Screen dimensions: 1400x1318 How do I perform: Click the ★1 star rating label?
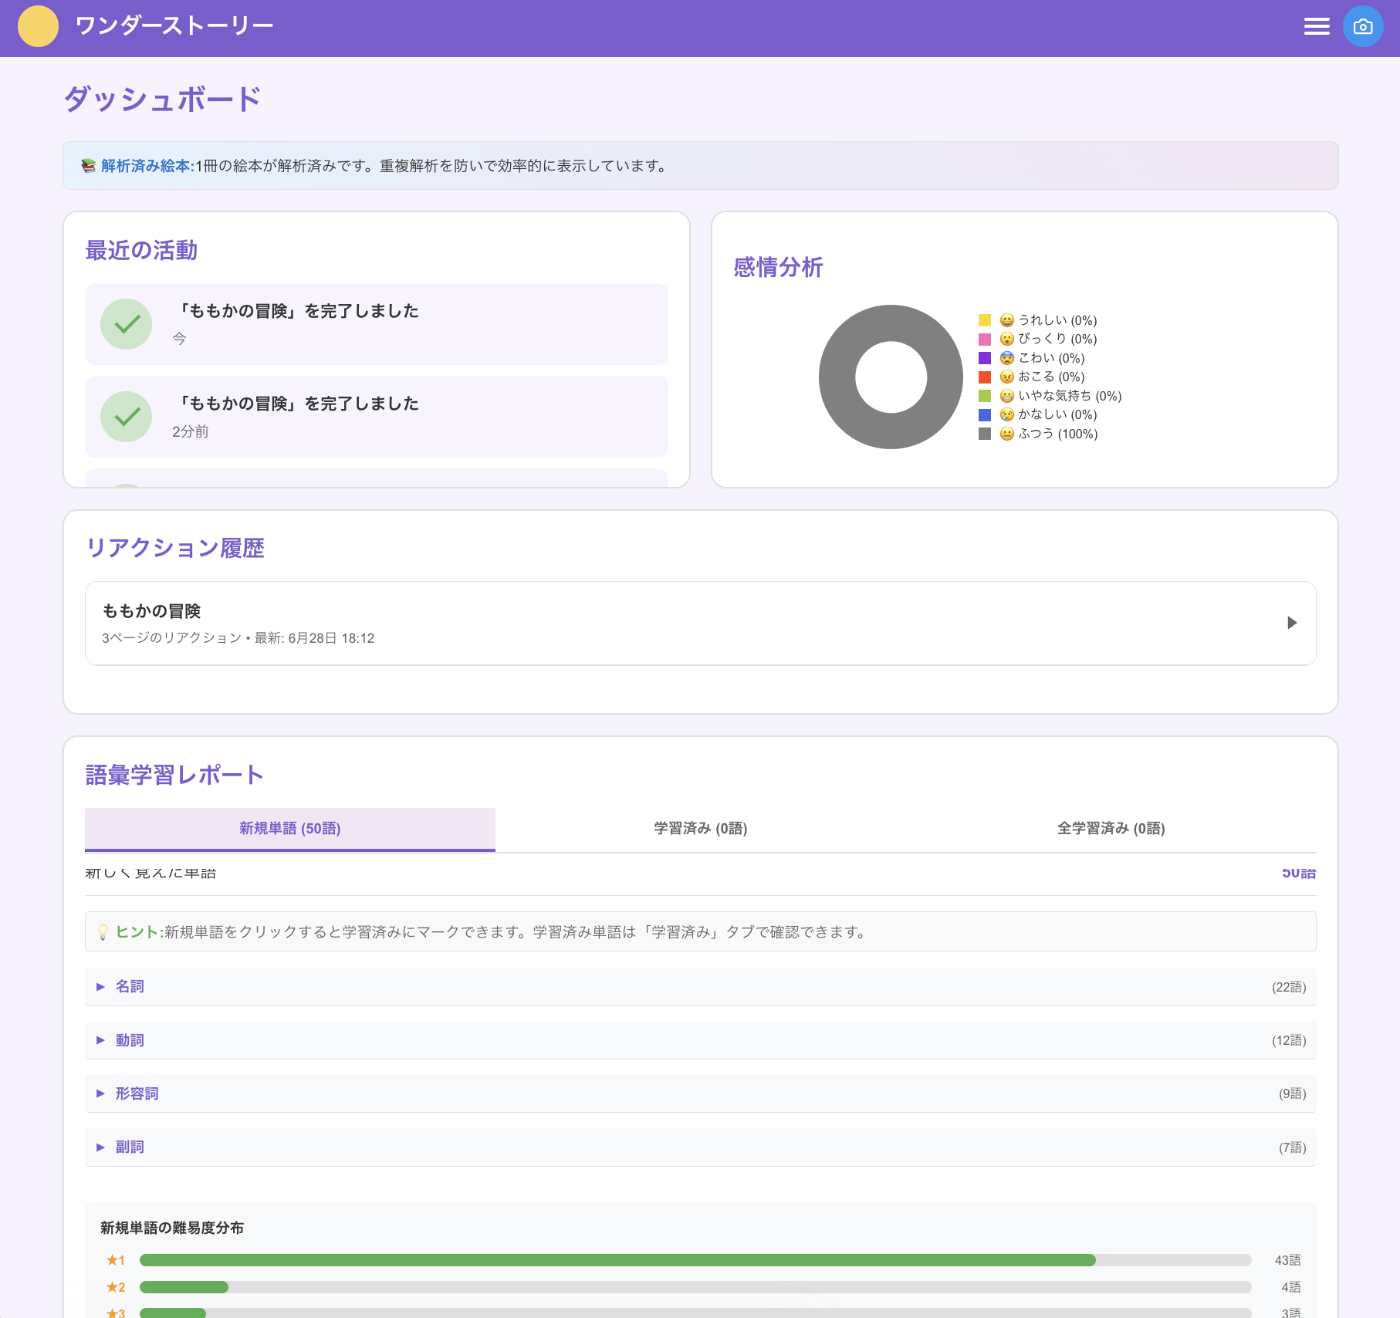point(116,1260)
